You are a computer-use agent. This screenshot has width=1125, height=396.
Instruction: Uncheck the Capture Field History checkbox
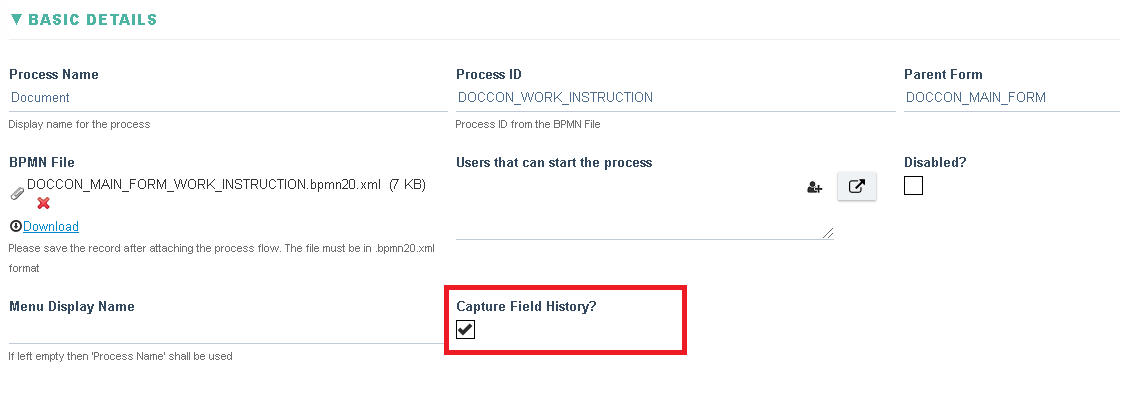(466, 329)
